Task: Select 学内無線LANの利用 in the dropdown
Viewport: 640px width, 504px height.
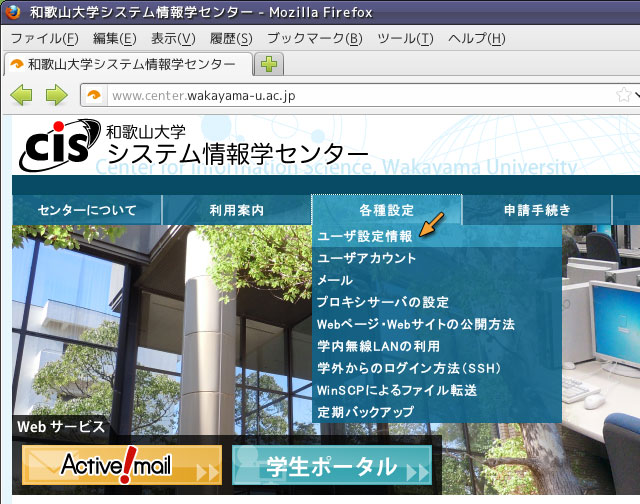Action: pyautogui.click(x=437, y=346)
